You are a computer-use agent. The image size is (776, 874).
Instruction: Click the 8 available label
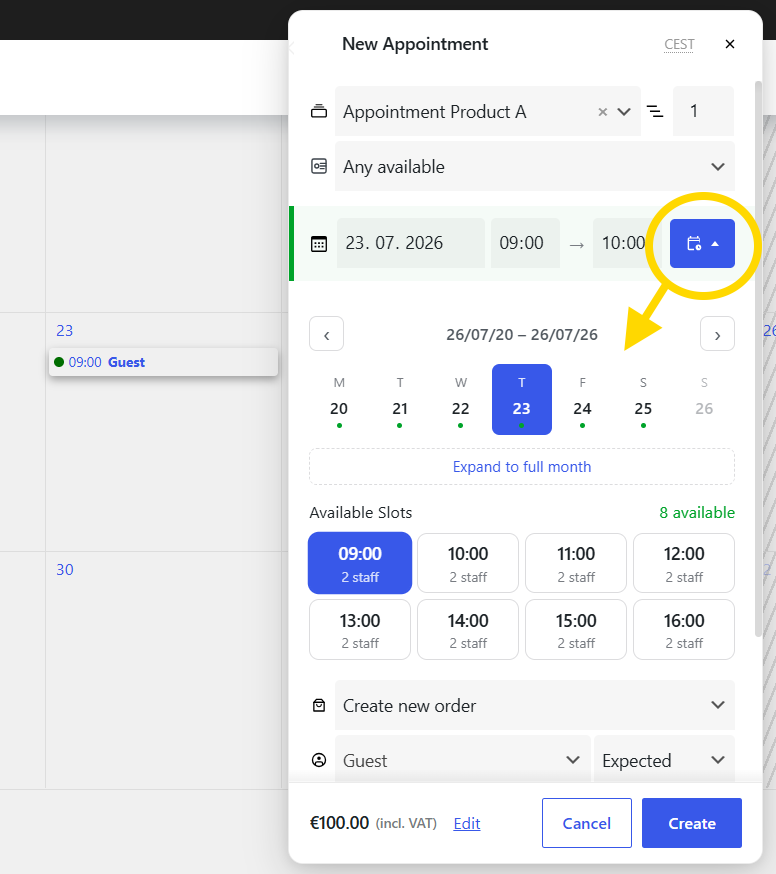pos(697,512)
